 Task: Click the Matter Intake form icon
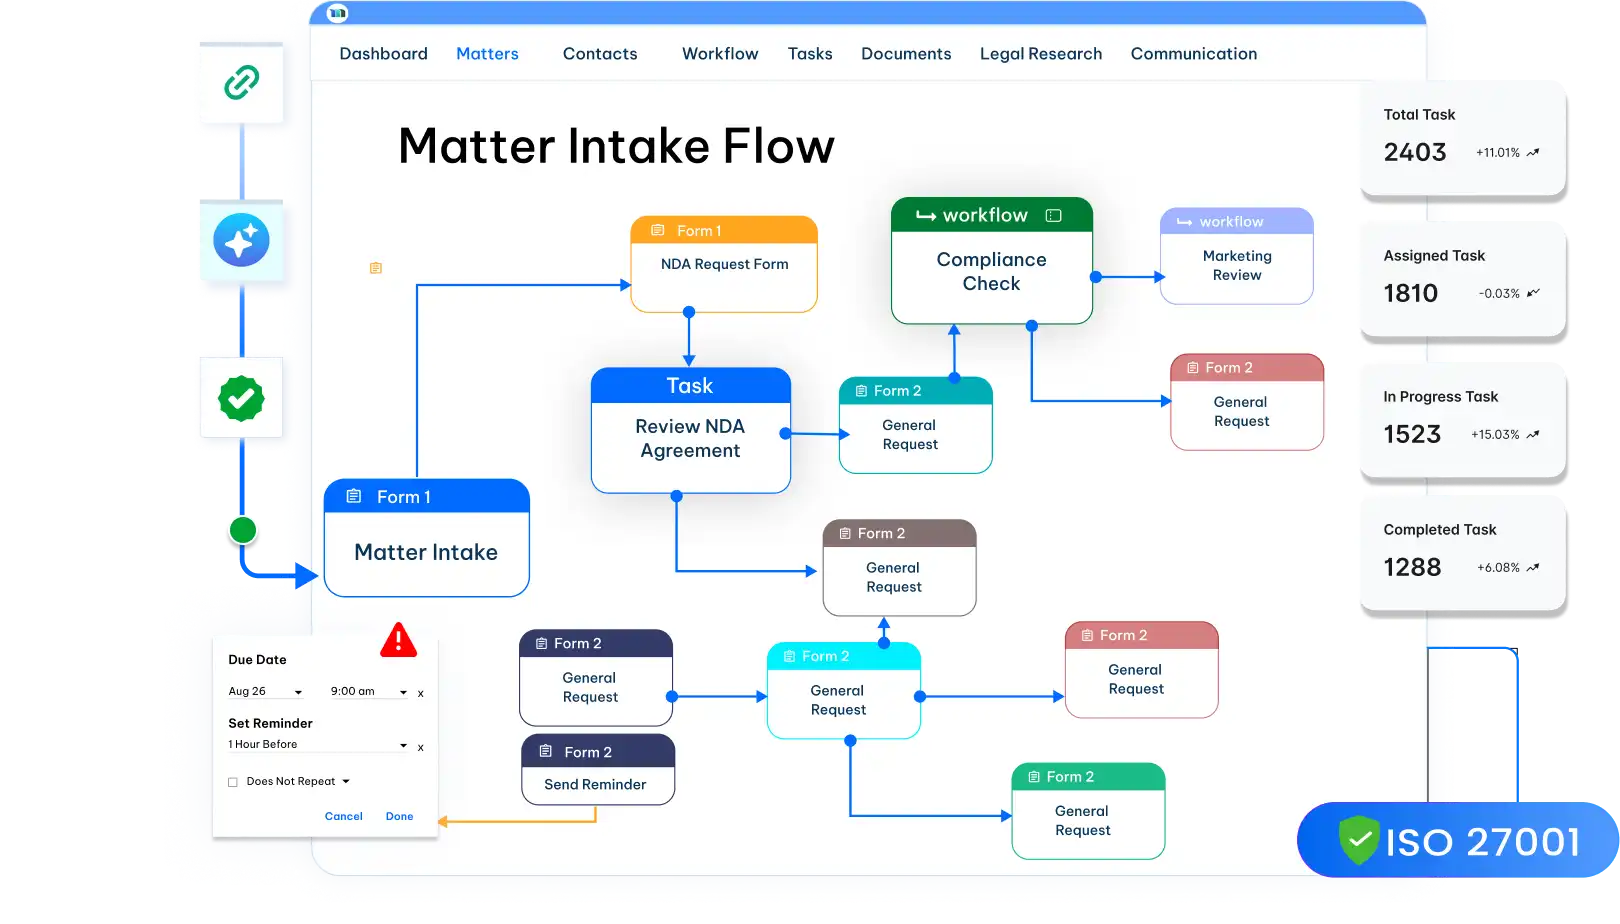click(354, 496)
